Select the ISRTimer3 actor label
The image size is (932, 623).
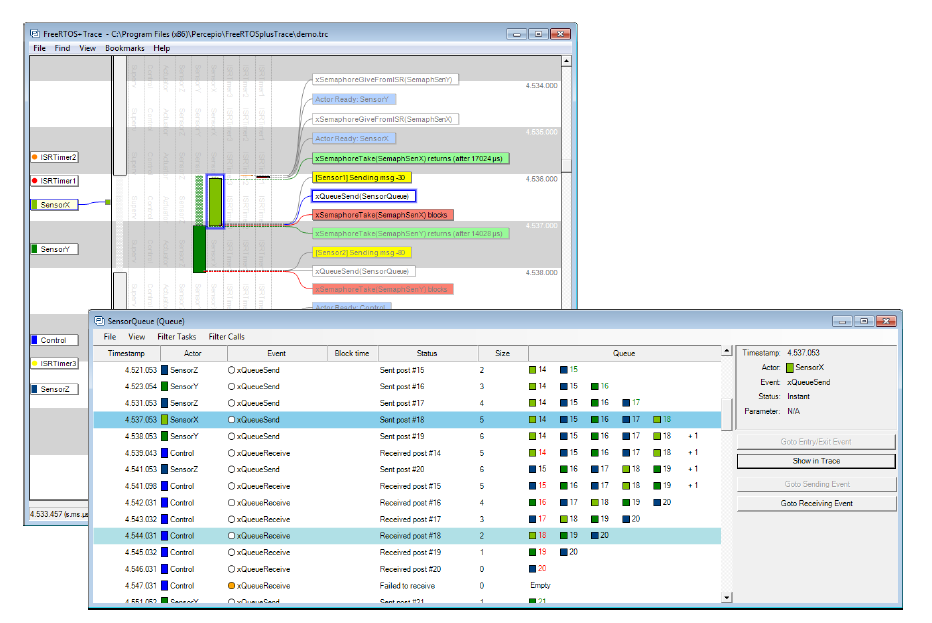[55, 364]
